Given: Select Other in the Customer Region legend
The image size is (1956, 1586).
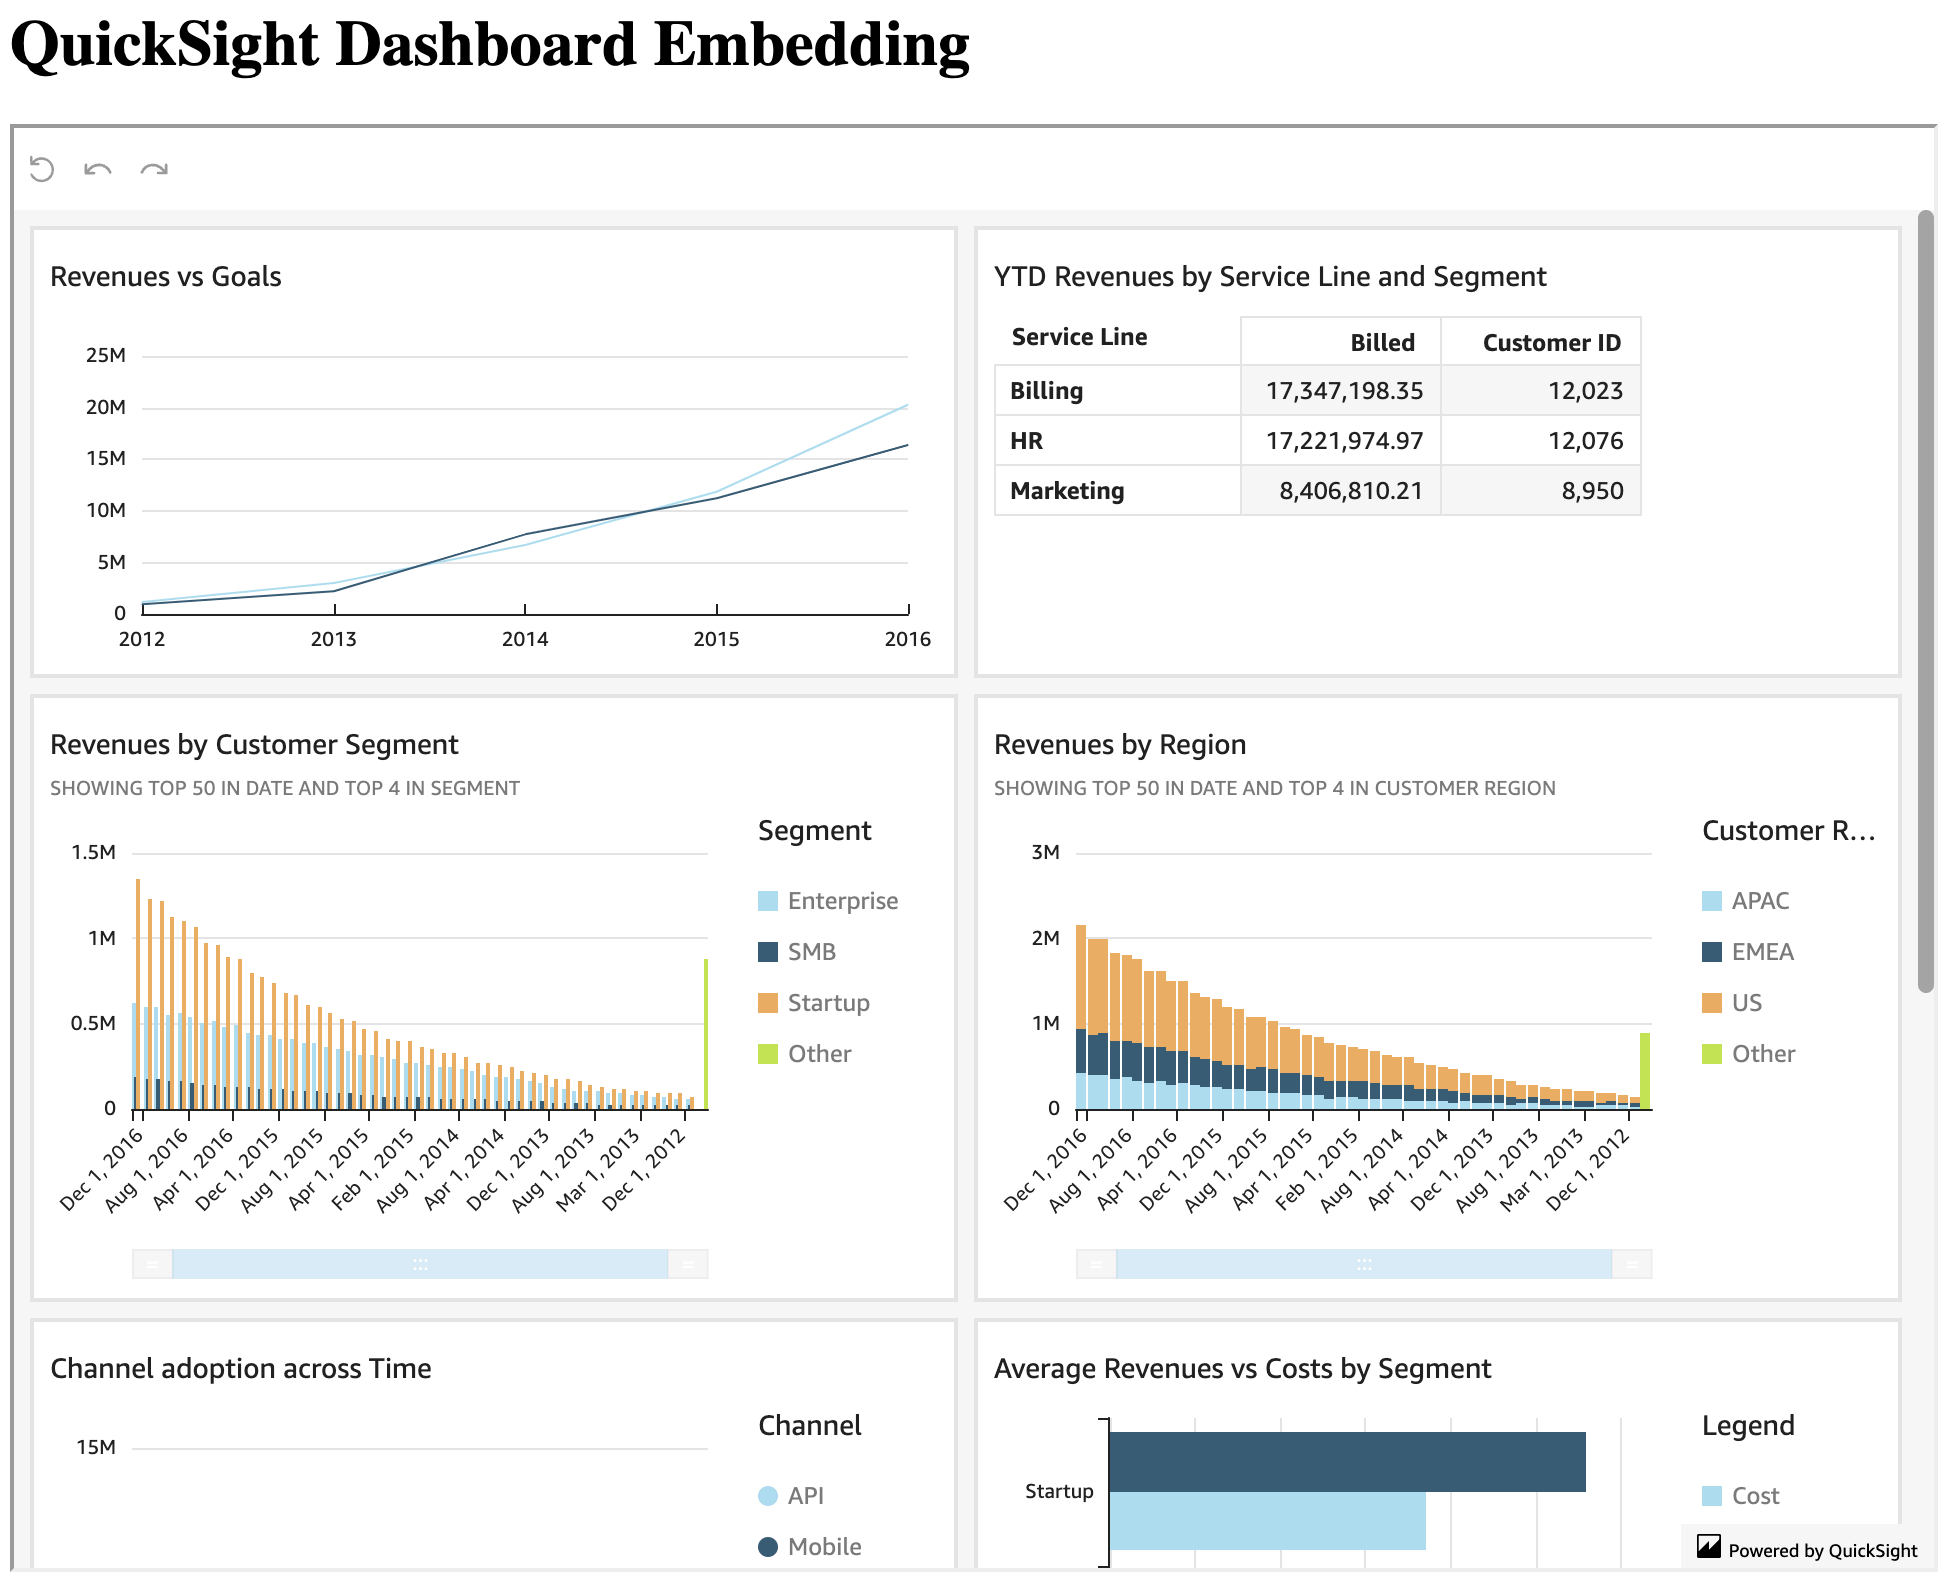Looking at the screenshot, I should (1763, 1054).
